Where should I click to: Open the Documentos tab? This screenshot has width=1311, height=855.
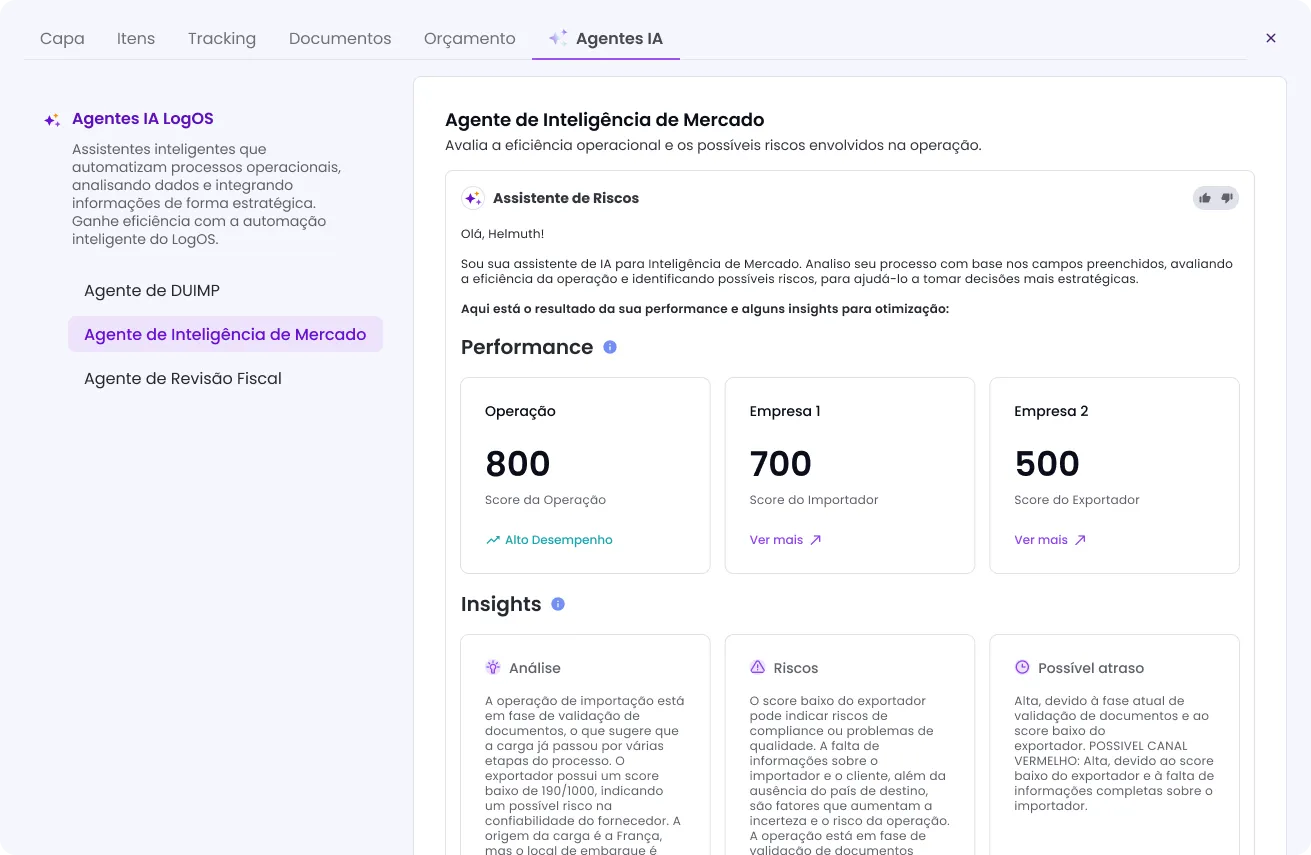click(340, 39)
